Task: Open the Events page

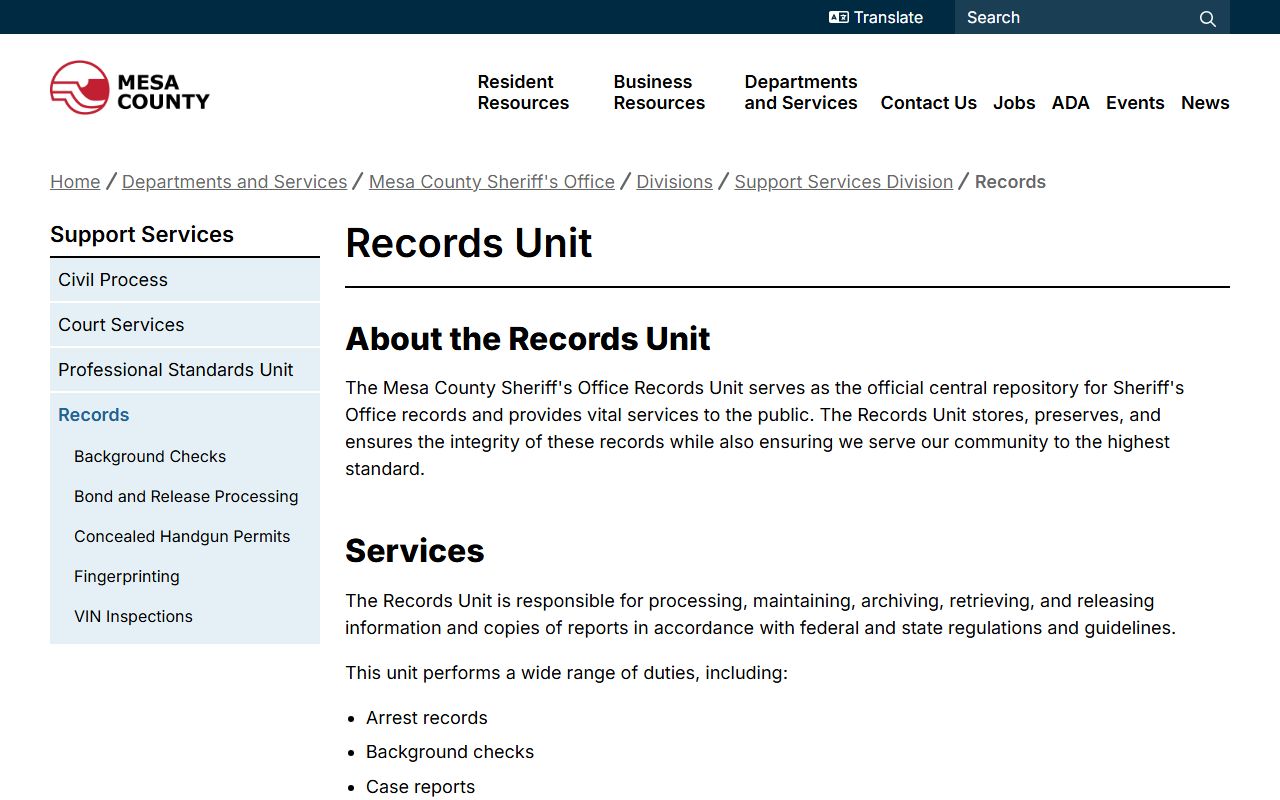Action: pyautogui.click(x=1135, y=103)
